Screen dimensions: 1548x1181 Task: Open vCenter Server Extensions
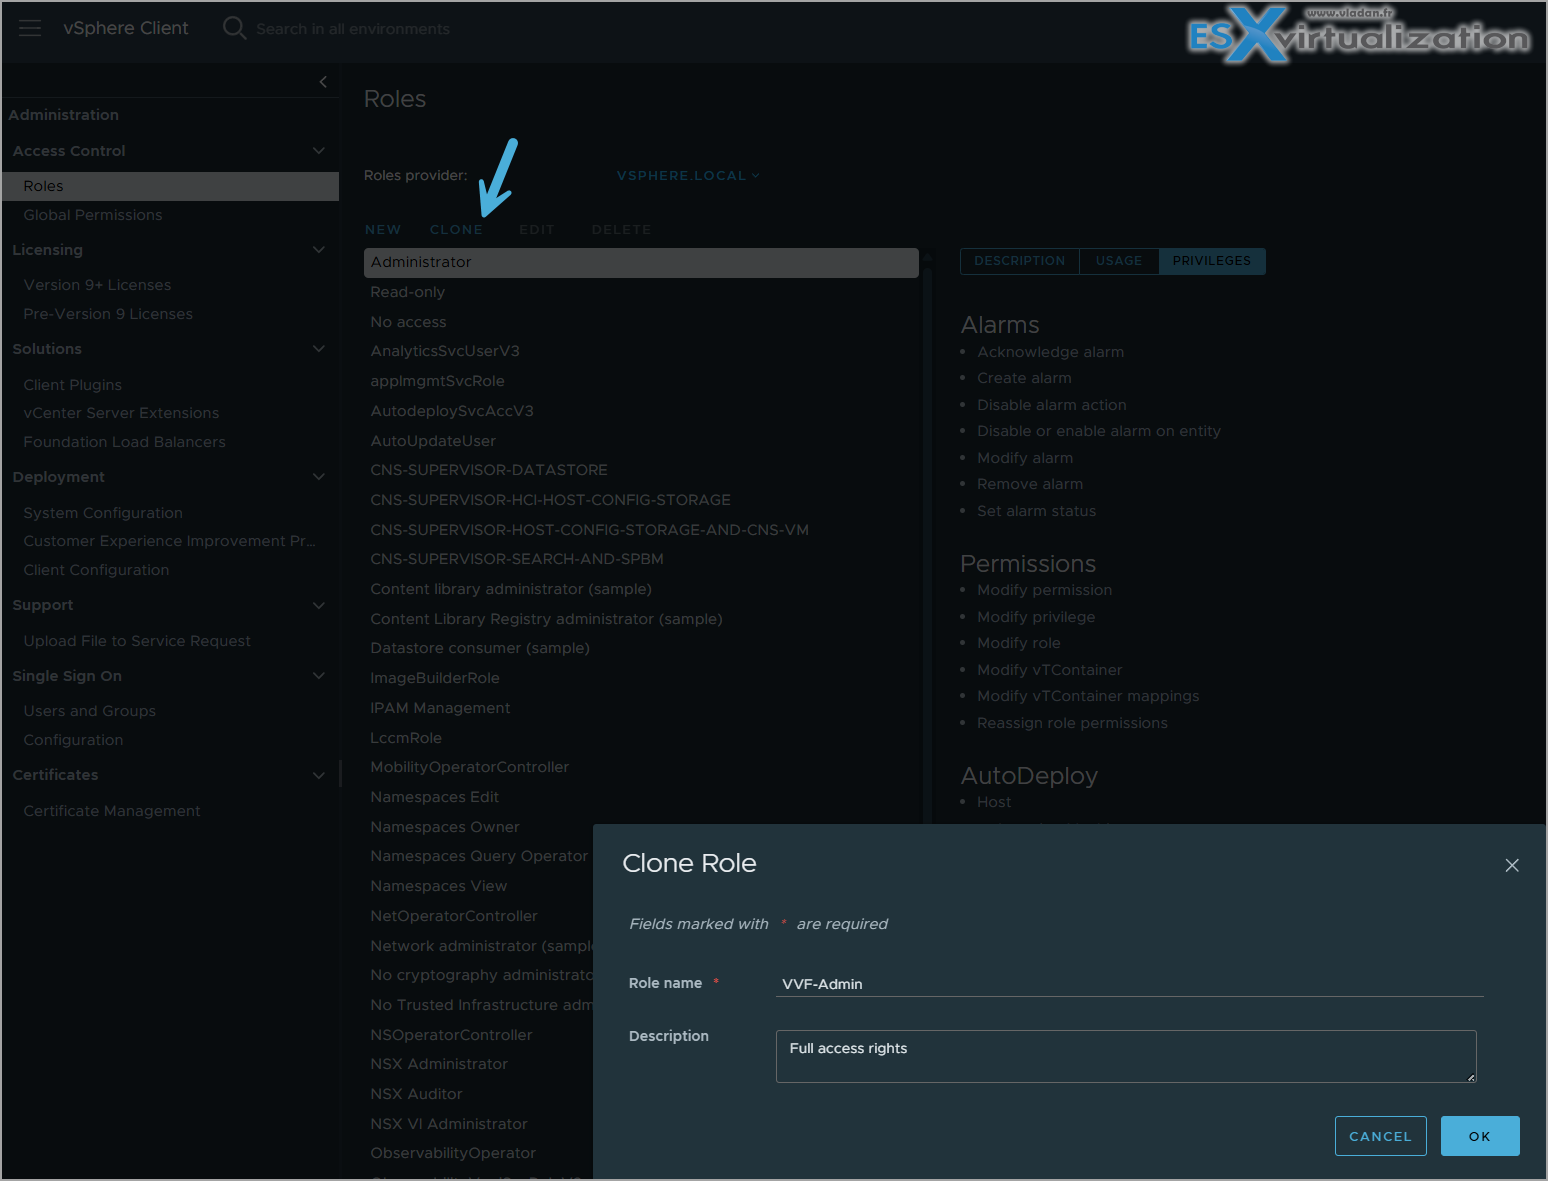pos(121,413)
